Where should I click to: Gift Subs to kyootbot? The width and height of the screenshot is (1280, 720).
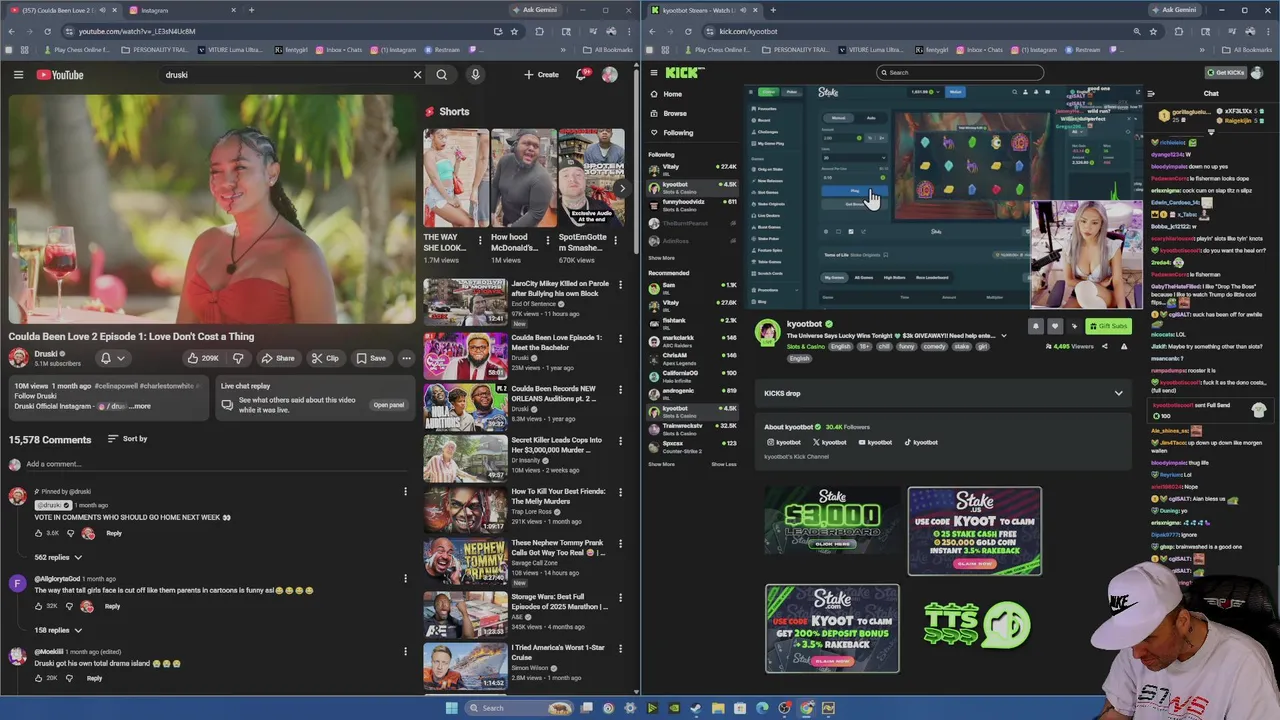point(1107,326)
